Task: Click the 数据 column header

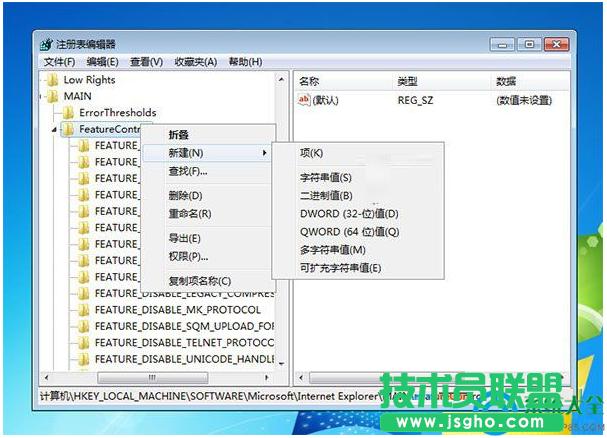Action: point(530,81)
